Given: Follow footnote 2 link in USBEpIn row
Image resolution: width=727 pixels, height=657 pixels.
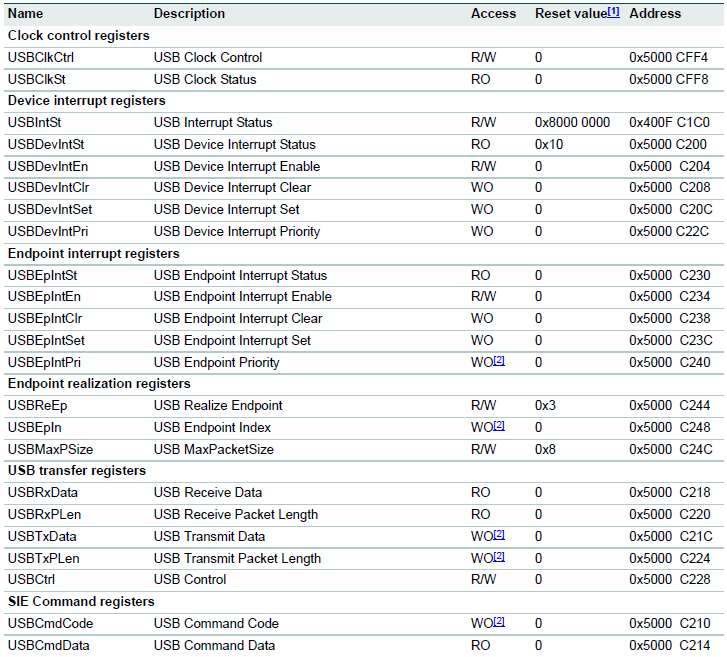Looking at the screenshot, I should click(499, 426).
